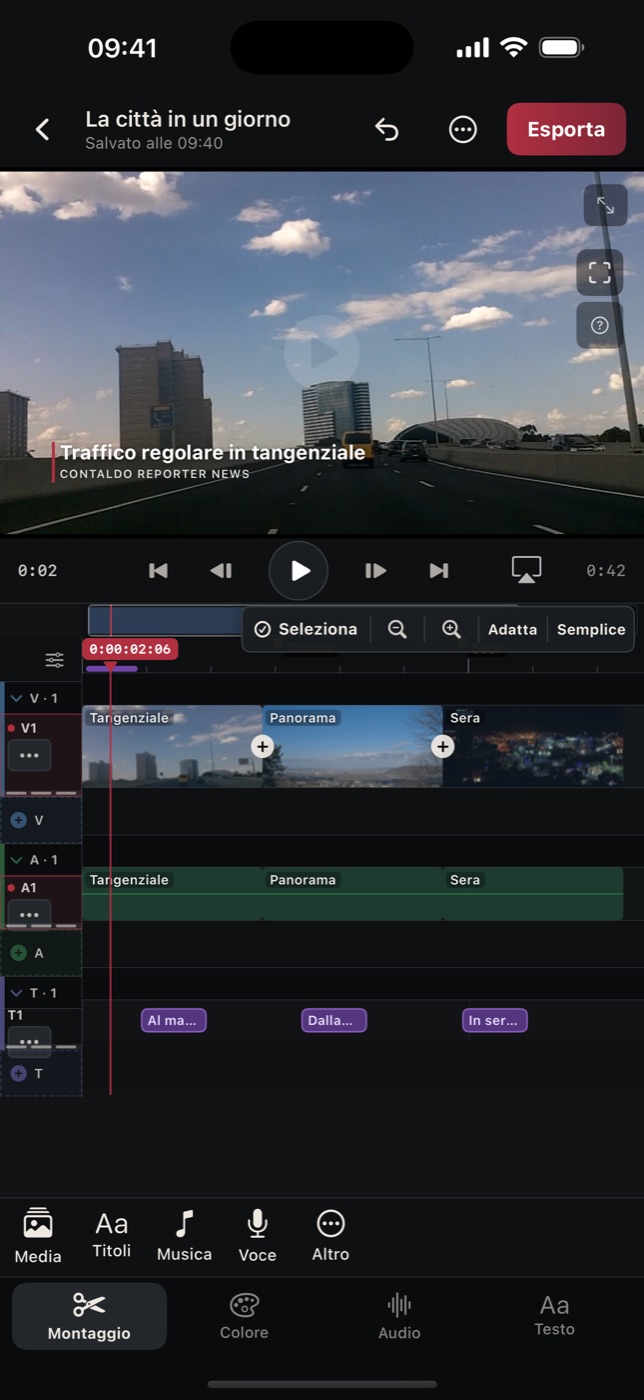The width and height of the screenshot is (644, 1400).
Task: Open T1 track options ellipsis
Action: coord(29,1041)
